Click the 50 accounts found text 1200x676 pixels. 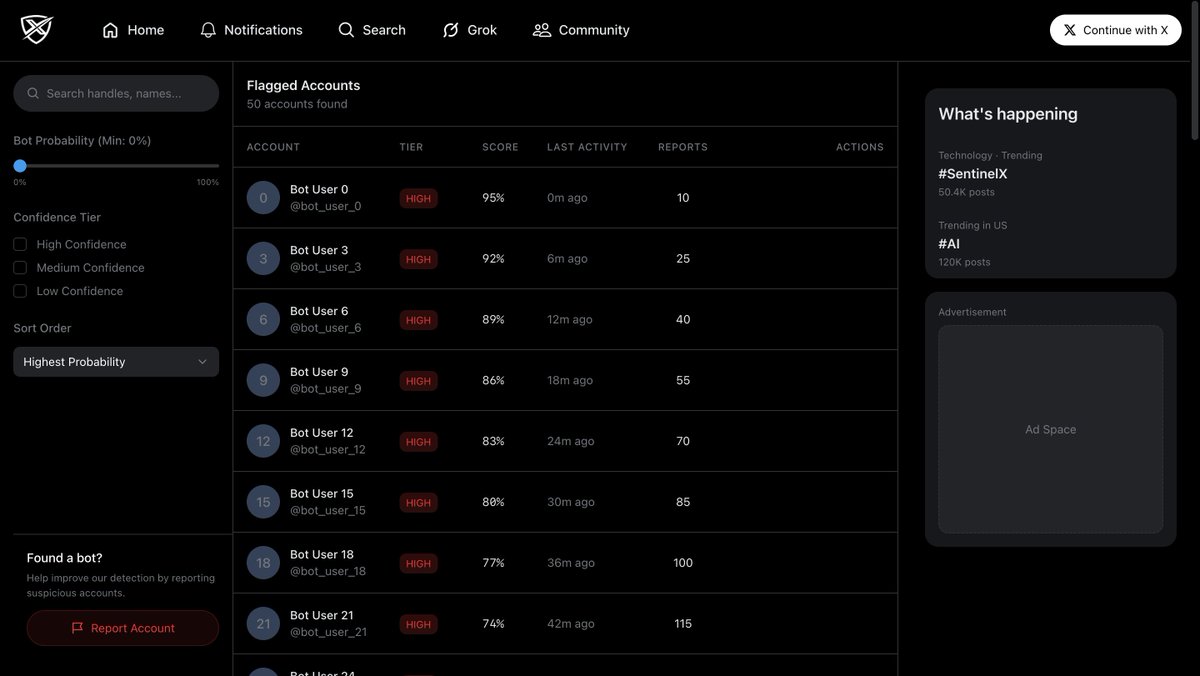pos(297,104)
